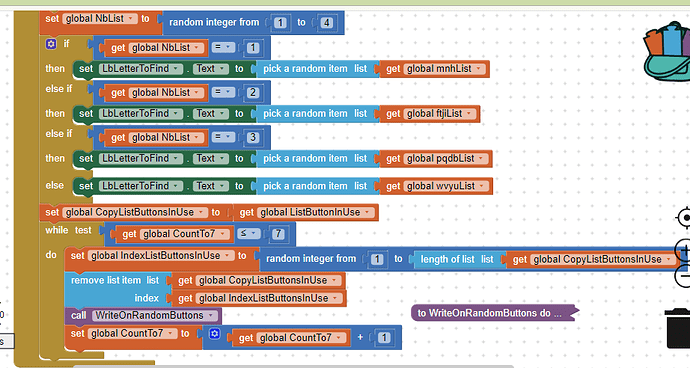Open the if block mutator gear
This screenshot has height=368, width=690.
coord(51,44)
